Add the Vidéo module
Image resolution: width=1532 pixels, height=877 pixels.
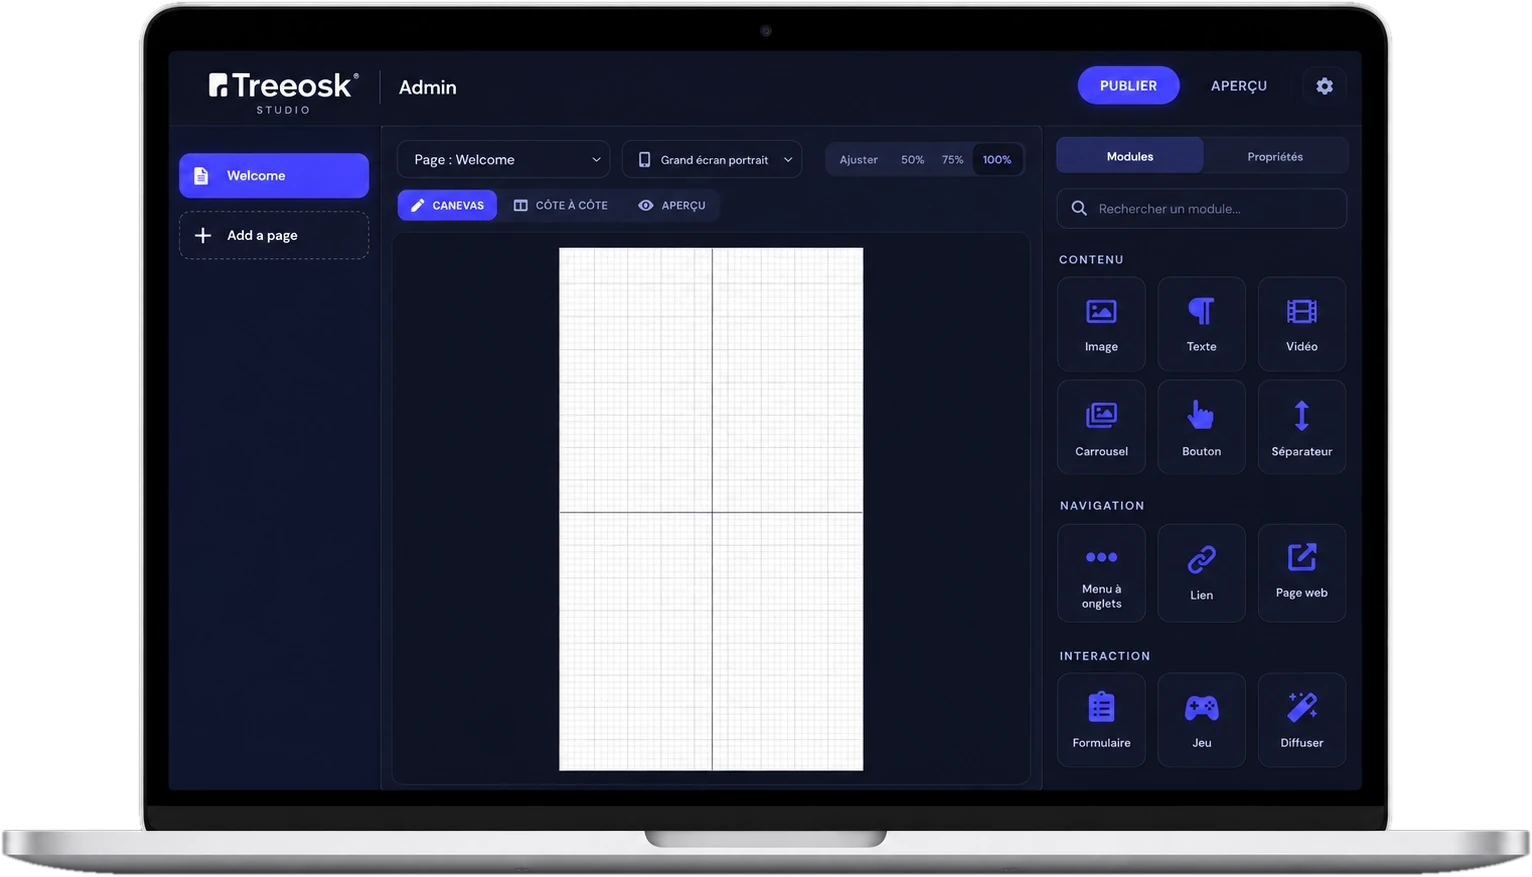pyautogui.click(x=1301, y=324)
